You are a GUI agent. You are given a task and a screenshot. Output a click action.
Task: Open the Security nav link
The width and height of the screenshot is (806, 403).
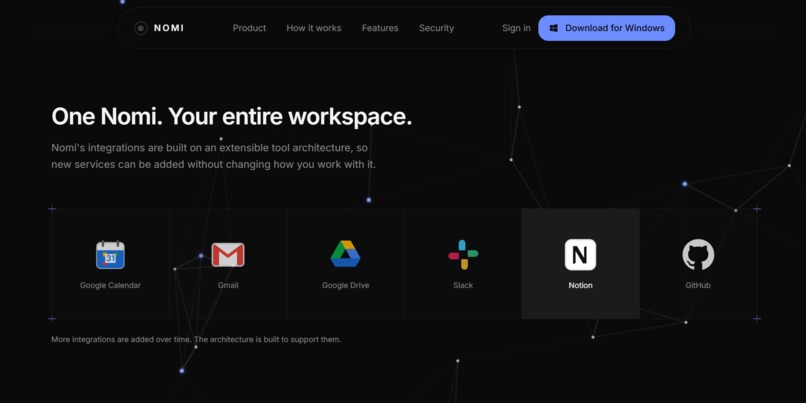coord(436,28)
